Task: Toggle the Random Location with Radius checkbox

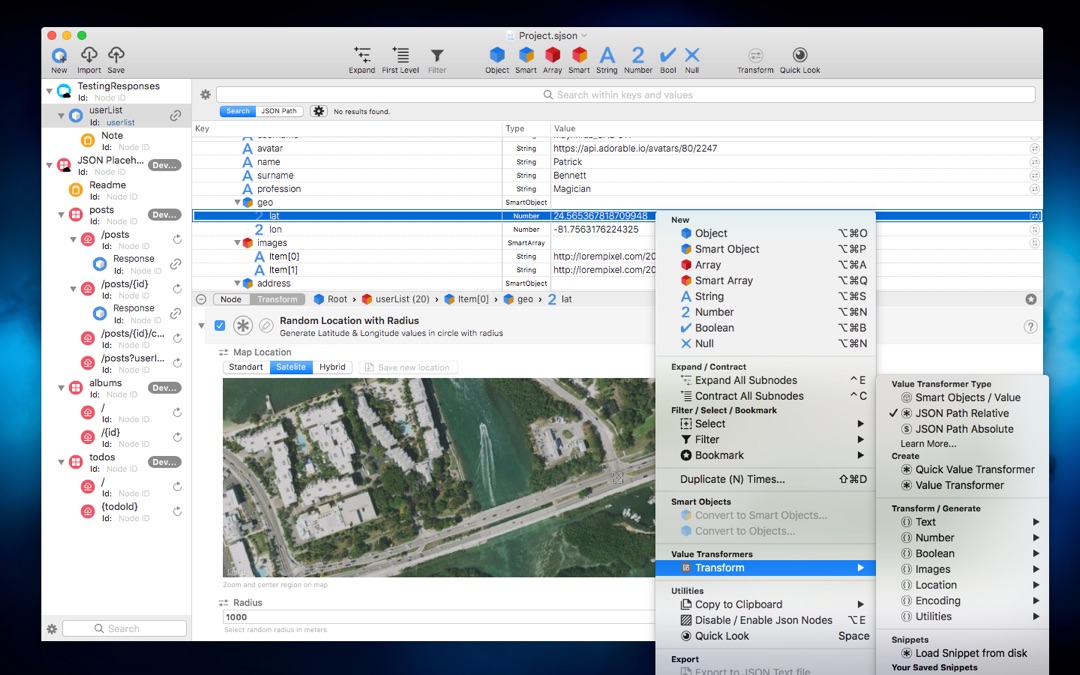Action: 220,325
